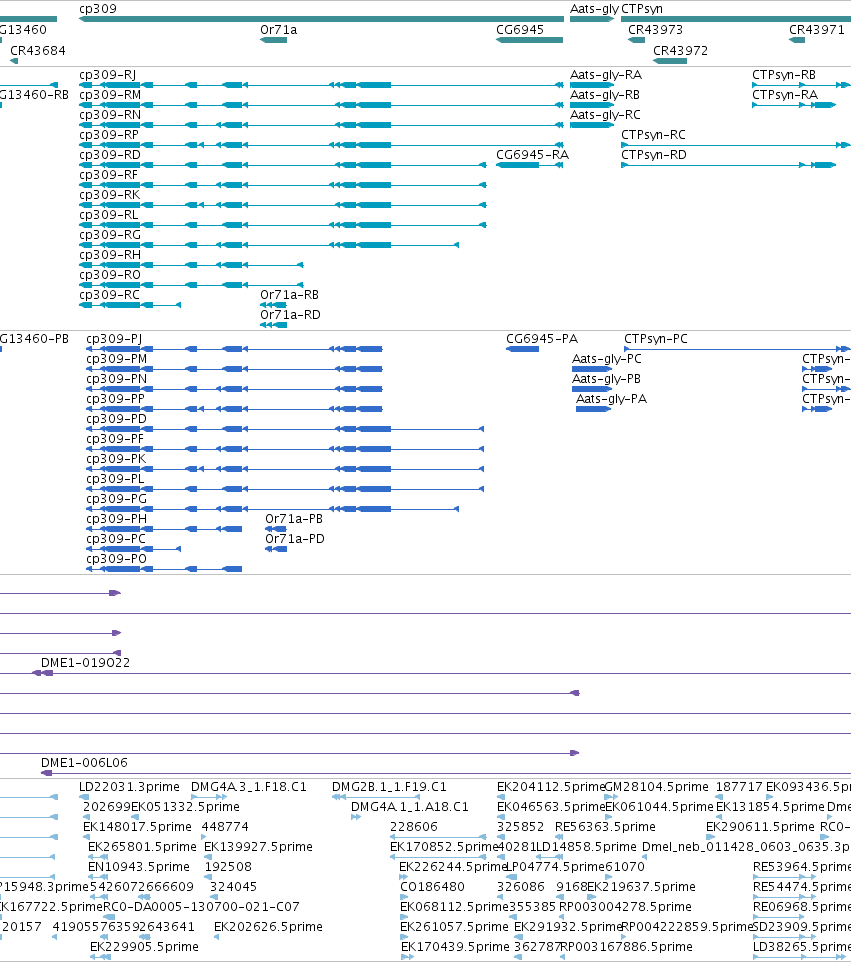
Task: Open the CG6945-RA transcript
Action: click(x=533, y=155)
